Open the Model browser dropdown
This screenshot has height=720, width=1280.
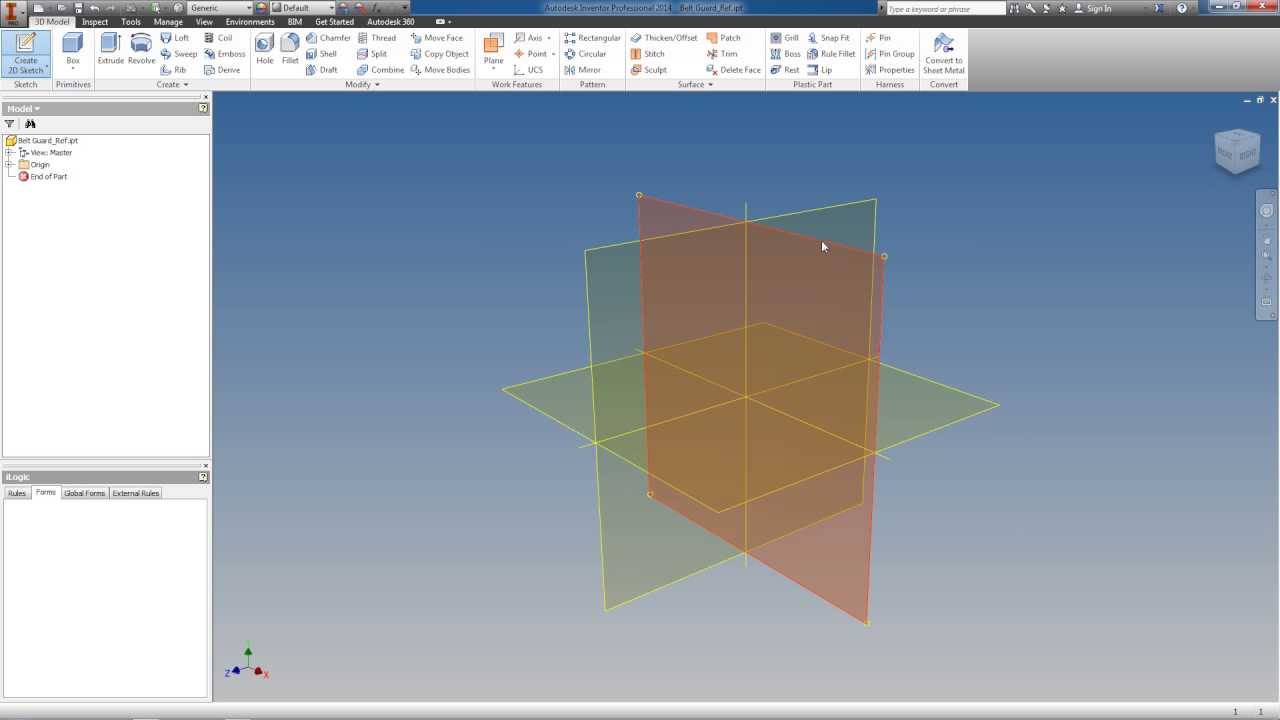pyautogui.click(x=23, y=109)
